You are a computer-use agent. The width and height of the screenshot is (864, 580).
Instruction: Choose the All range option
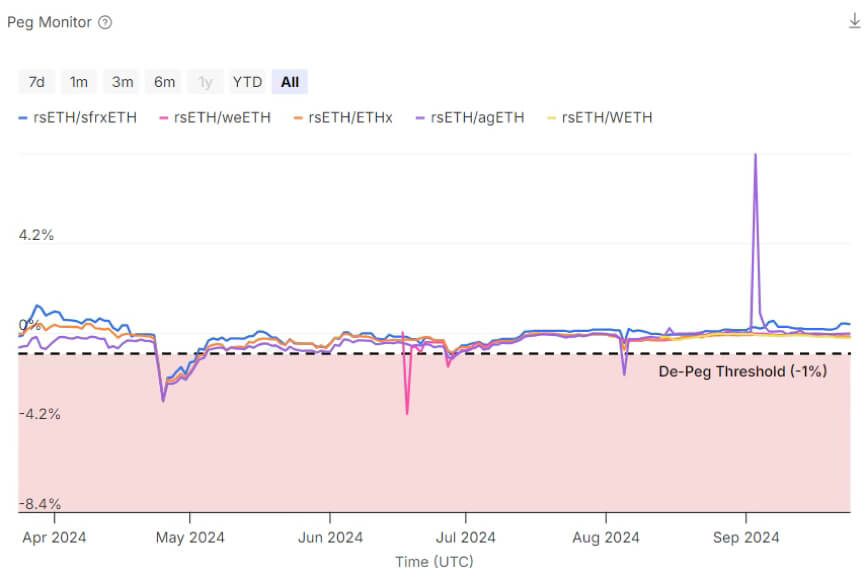(290, 82)
